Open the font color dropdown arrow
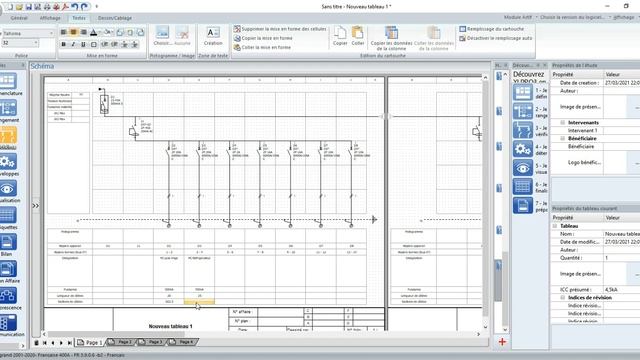This screenshot has height=360, width=640. 99,33
